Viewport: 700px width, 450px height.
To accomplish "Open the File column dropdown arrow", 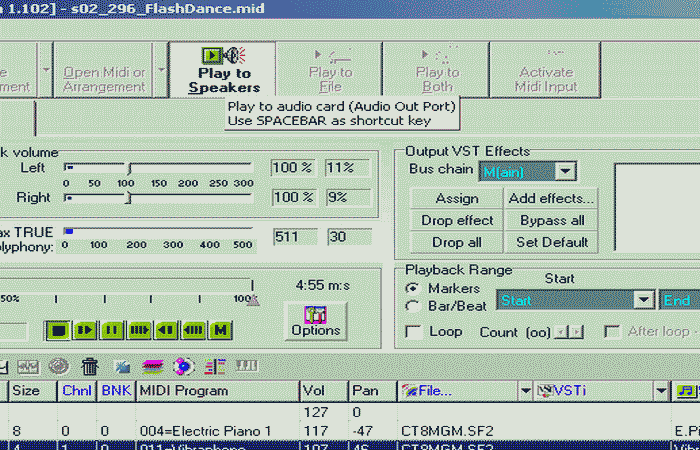I will tap(522, 390).
